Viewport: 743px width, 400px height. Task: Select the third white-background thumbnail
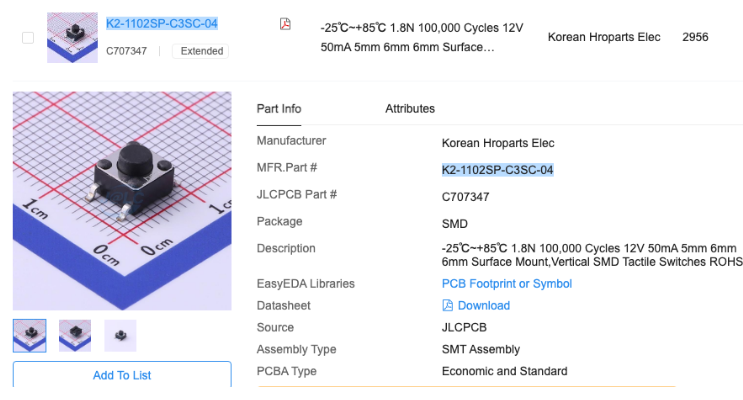[x=120, y=336]
